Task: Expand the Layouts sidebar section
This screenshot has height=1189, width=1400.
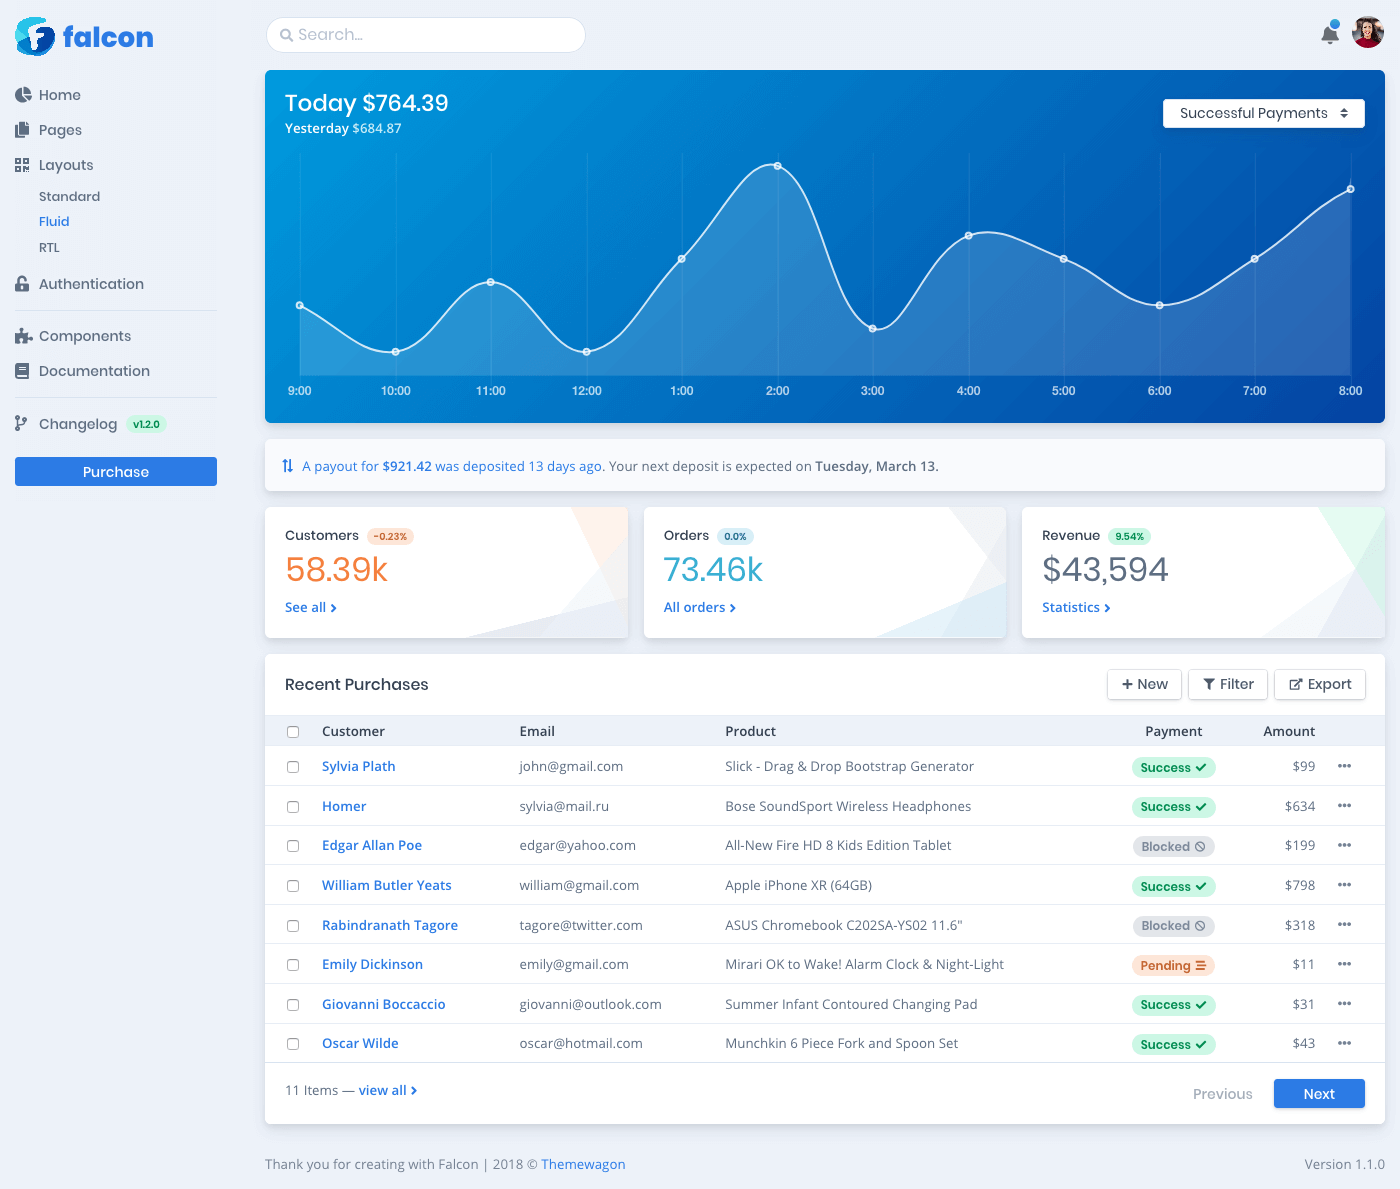Action: pyautogui.click(x=66, y=165)
